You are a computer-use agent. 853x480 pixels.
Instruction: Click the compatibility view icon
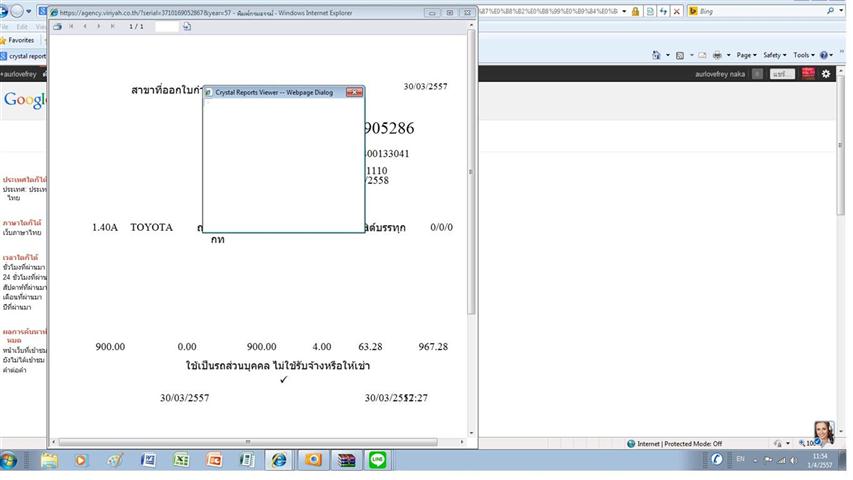650,11
